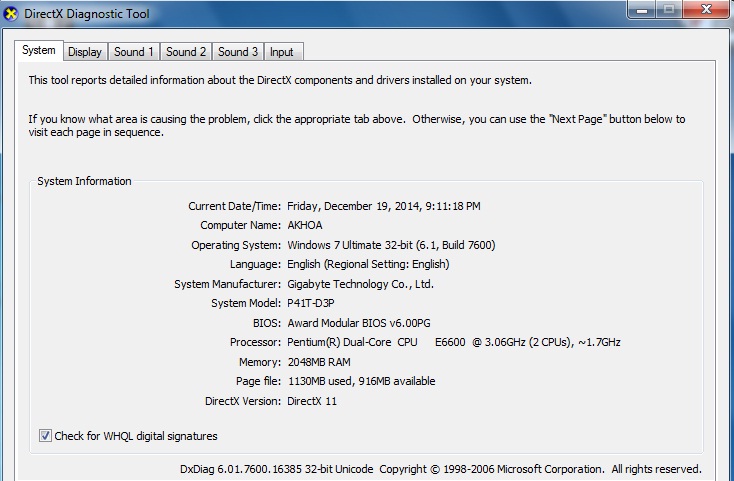Select the DirectX 11 version value
The image size is (734, 481).
[x=312, y=401]
